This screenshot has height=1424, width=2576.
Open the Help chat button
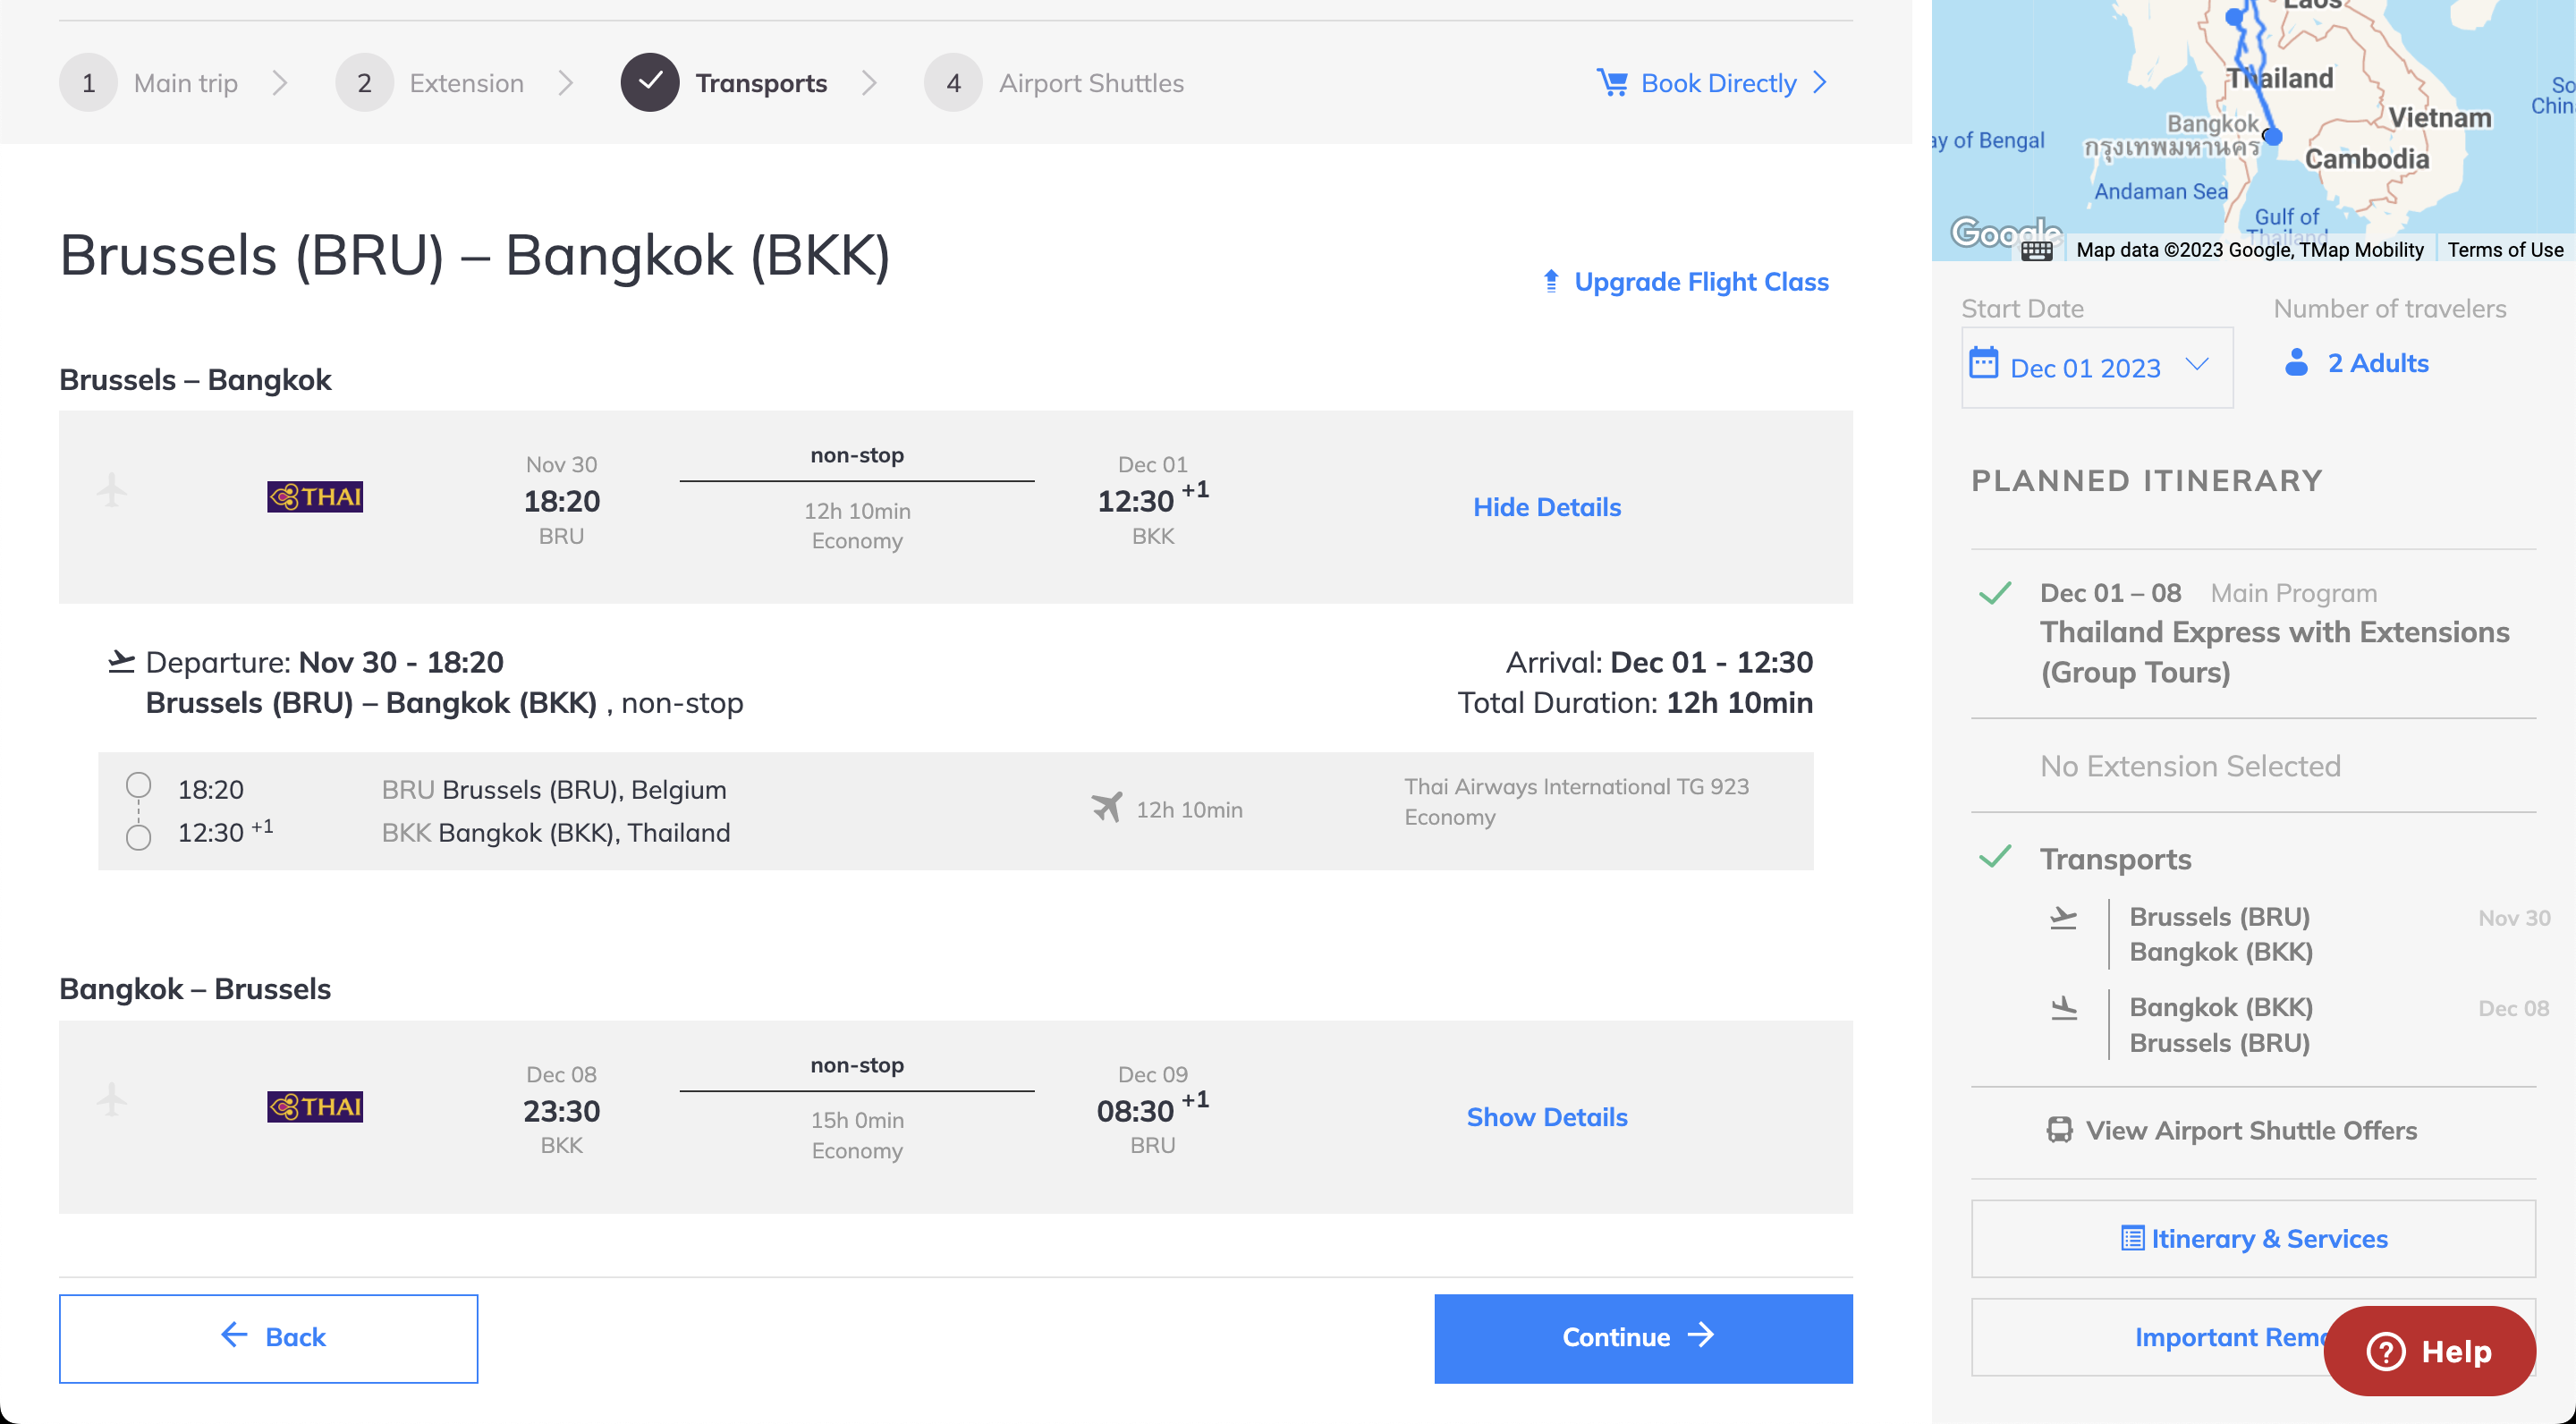coord(2429,1351)
